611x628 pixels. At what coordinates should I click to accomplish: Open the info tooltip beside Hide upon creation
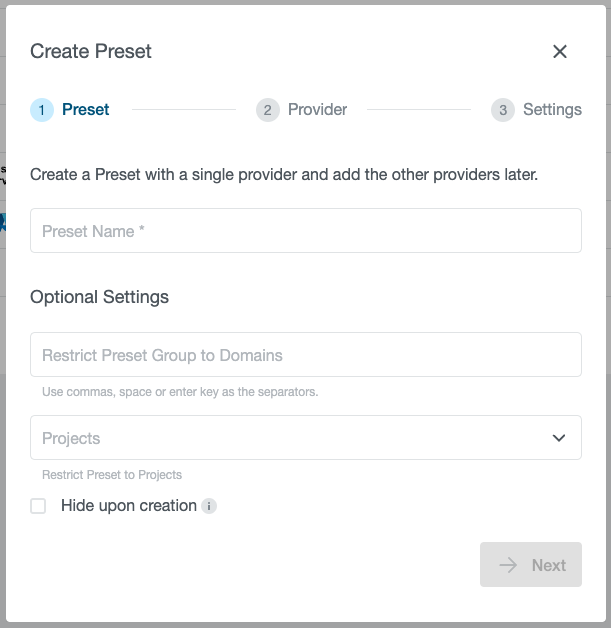(209, 506)
